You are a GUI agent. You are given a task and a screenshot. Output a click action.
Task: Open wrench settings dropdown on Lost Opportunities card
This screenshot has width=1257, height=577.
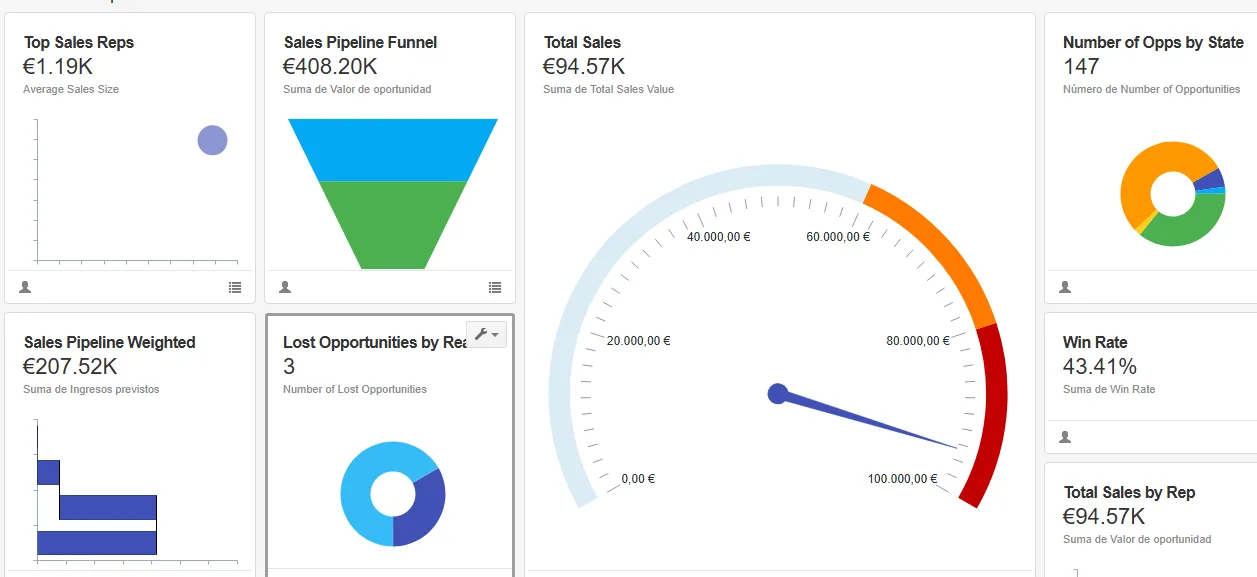point(486,334)
